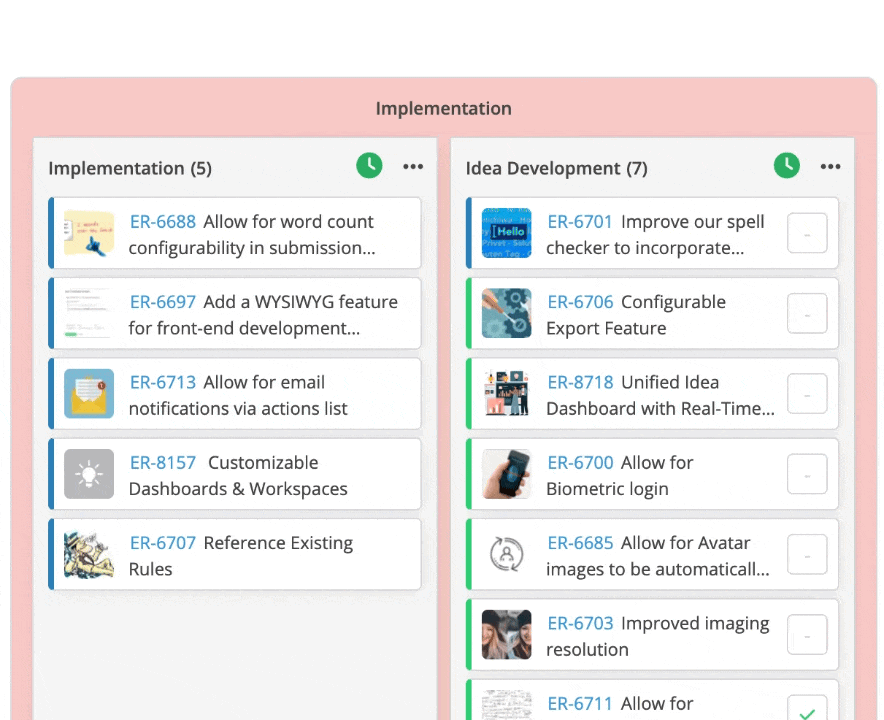Screen dimensions: 884x720
Task: Open idea link ER-6706
Action: [x=580, y=302]
